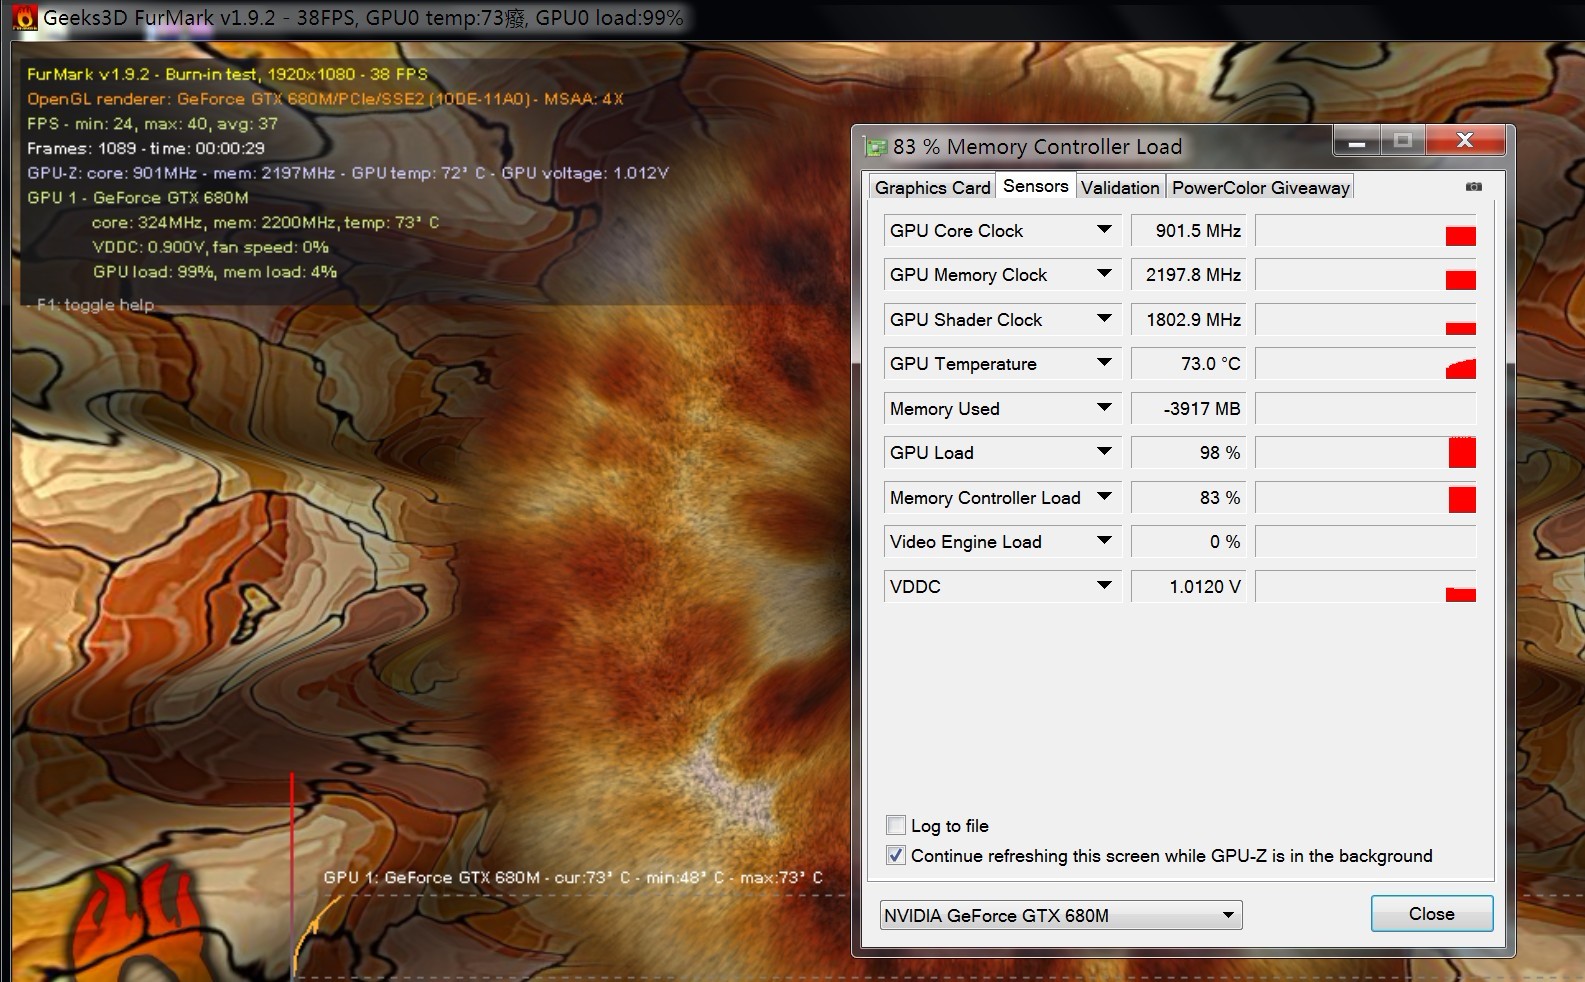Click the 2197.8 MHz memory clock value

tap(1189, 274)
